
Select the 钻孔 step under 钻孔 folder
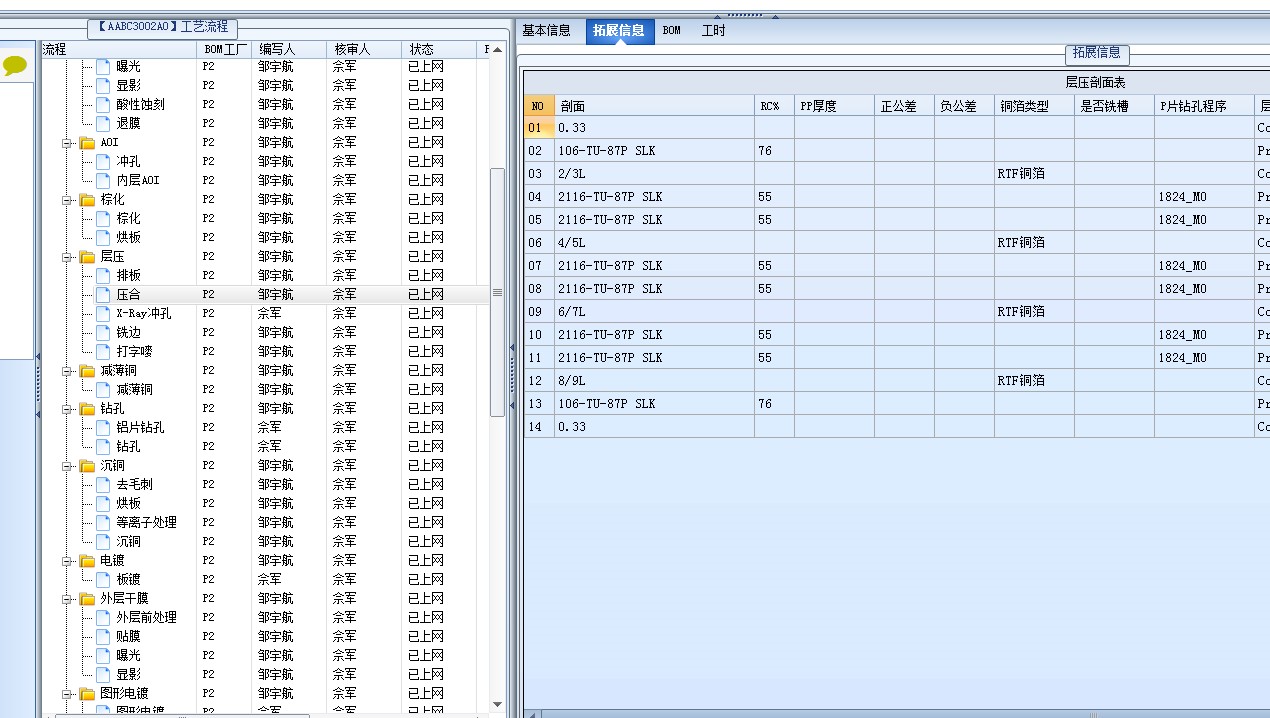click(128, 447)
